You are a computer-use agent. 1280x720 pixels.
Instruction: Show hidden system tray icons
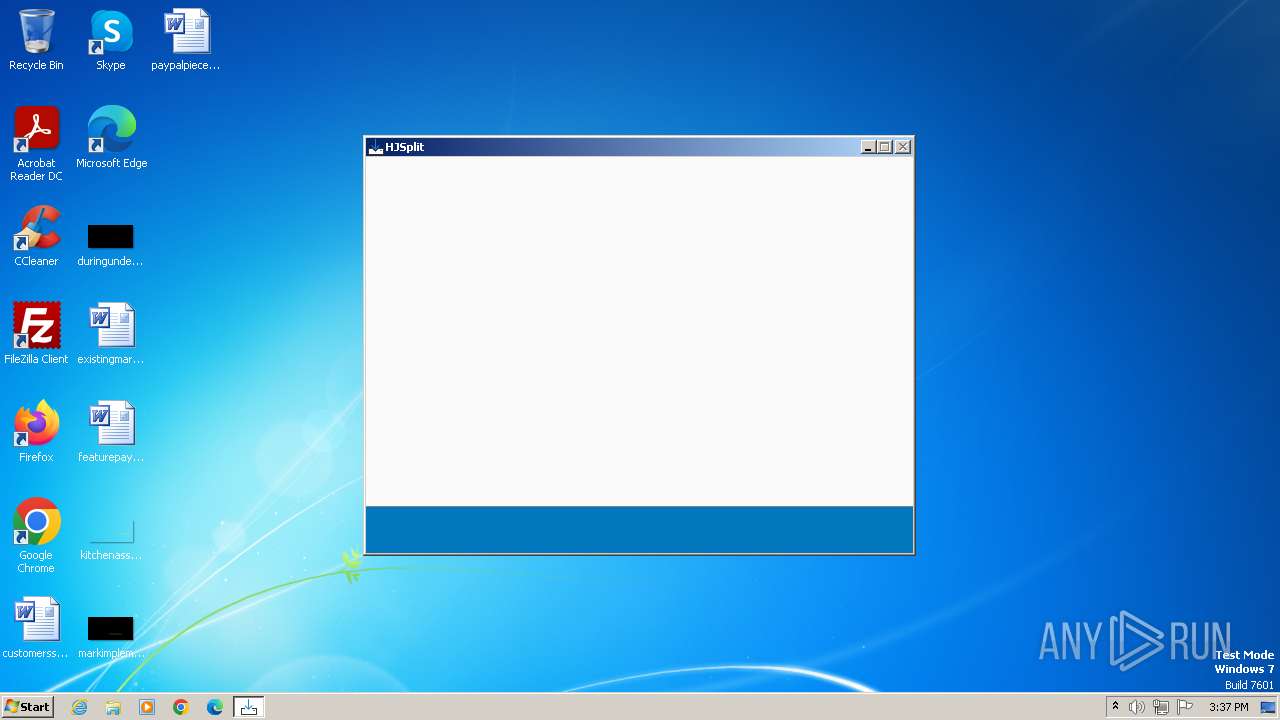click(x=1115, y=707)
